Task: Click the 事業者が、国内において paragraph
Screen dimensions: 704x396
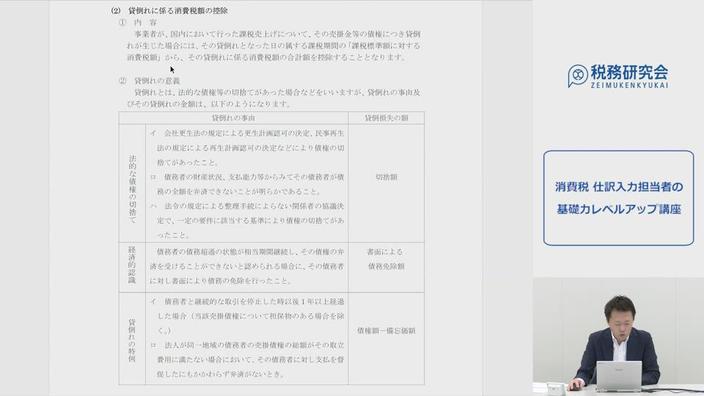Action: pos(273,45)
